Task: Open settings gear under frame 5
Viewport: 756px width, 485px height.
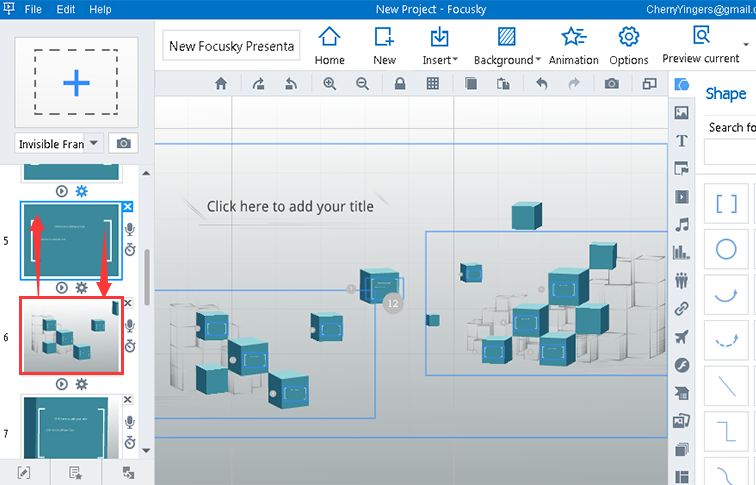Action: (x=81, y=288)
